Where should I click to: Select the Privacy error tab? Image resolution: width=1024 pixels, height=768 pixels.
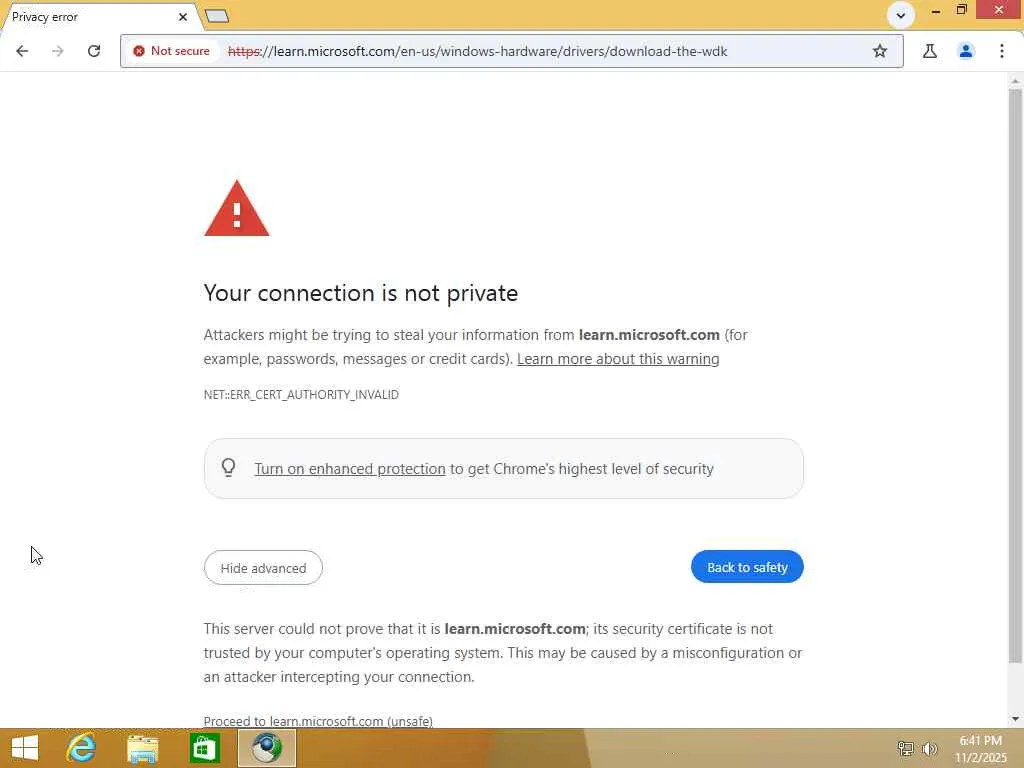pos(90,17)
